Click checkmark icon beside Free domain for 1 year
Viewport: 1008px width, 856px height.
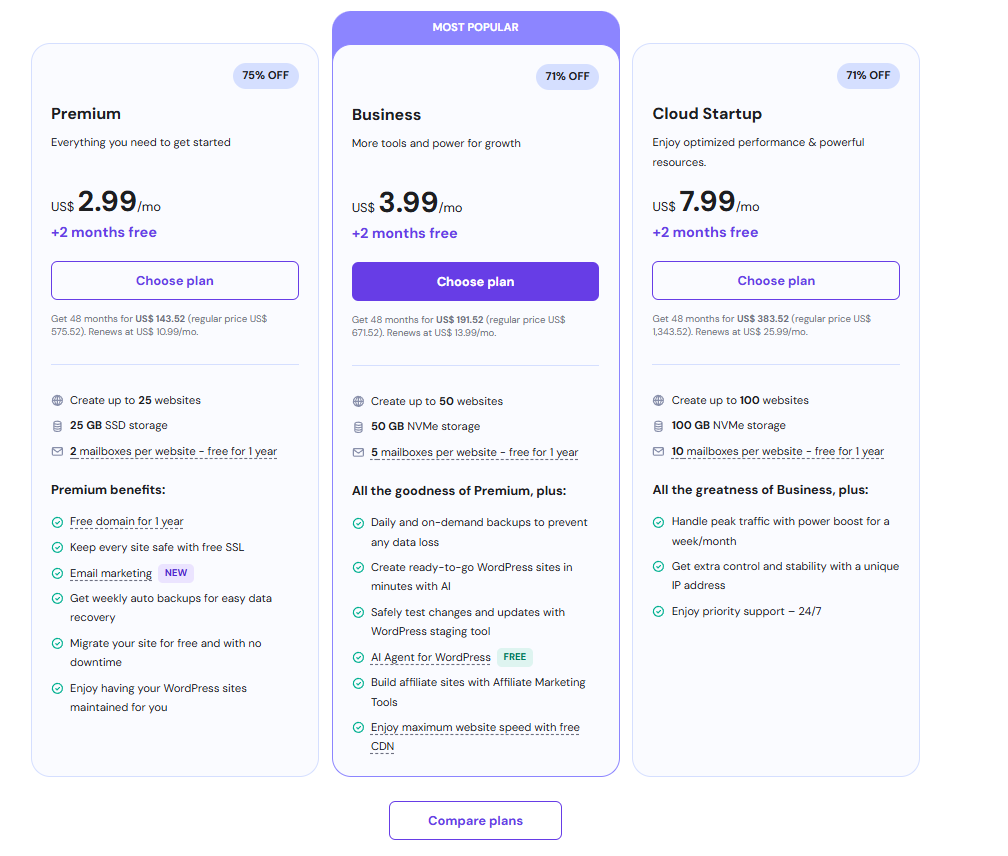tap(58, 521)
